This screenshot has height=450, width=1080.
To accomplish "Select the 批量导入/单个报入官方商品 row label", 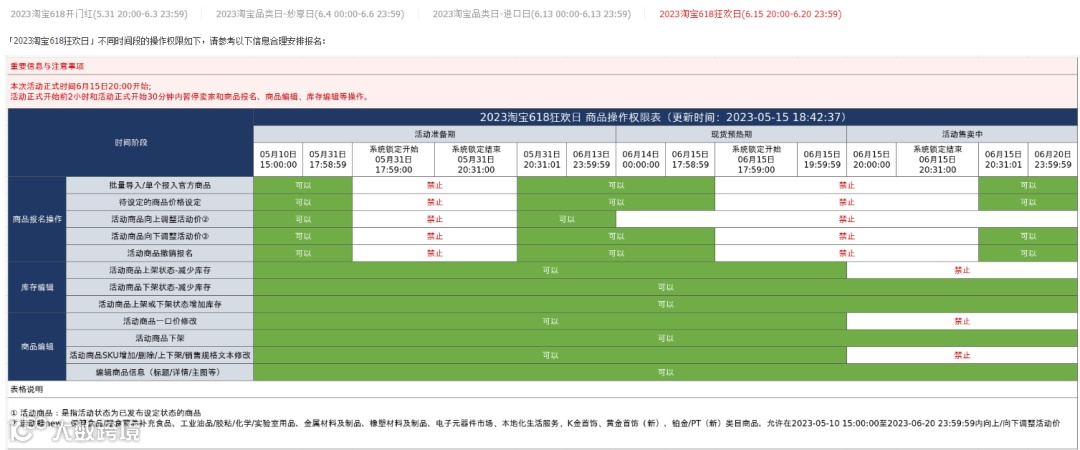I will 160,185.
